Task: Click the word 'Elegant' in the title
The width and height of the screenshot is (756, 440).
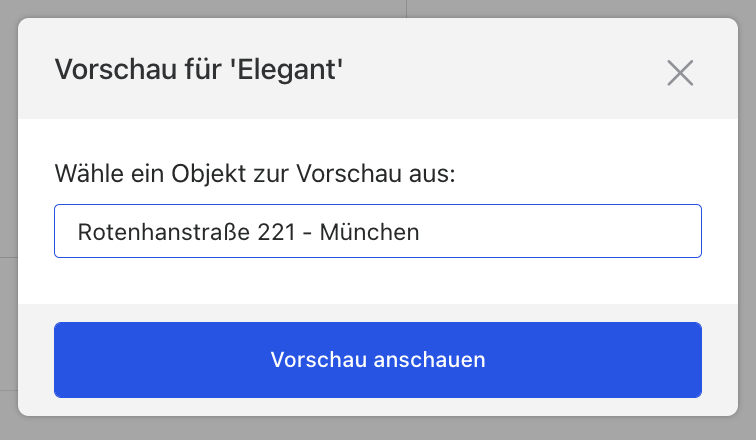Action: (x=296, y=70)
